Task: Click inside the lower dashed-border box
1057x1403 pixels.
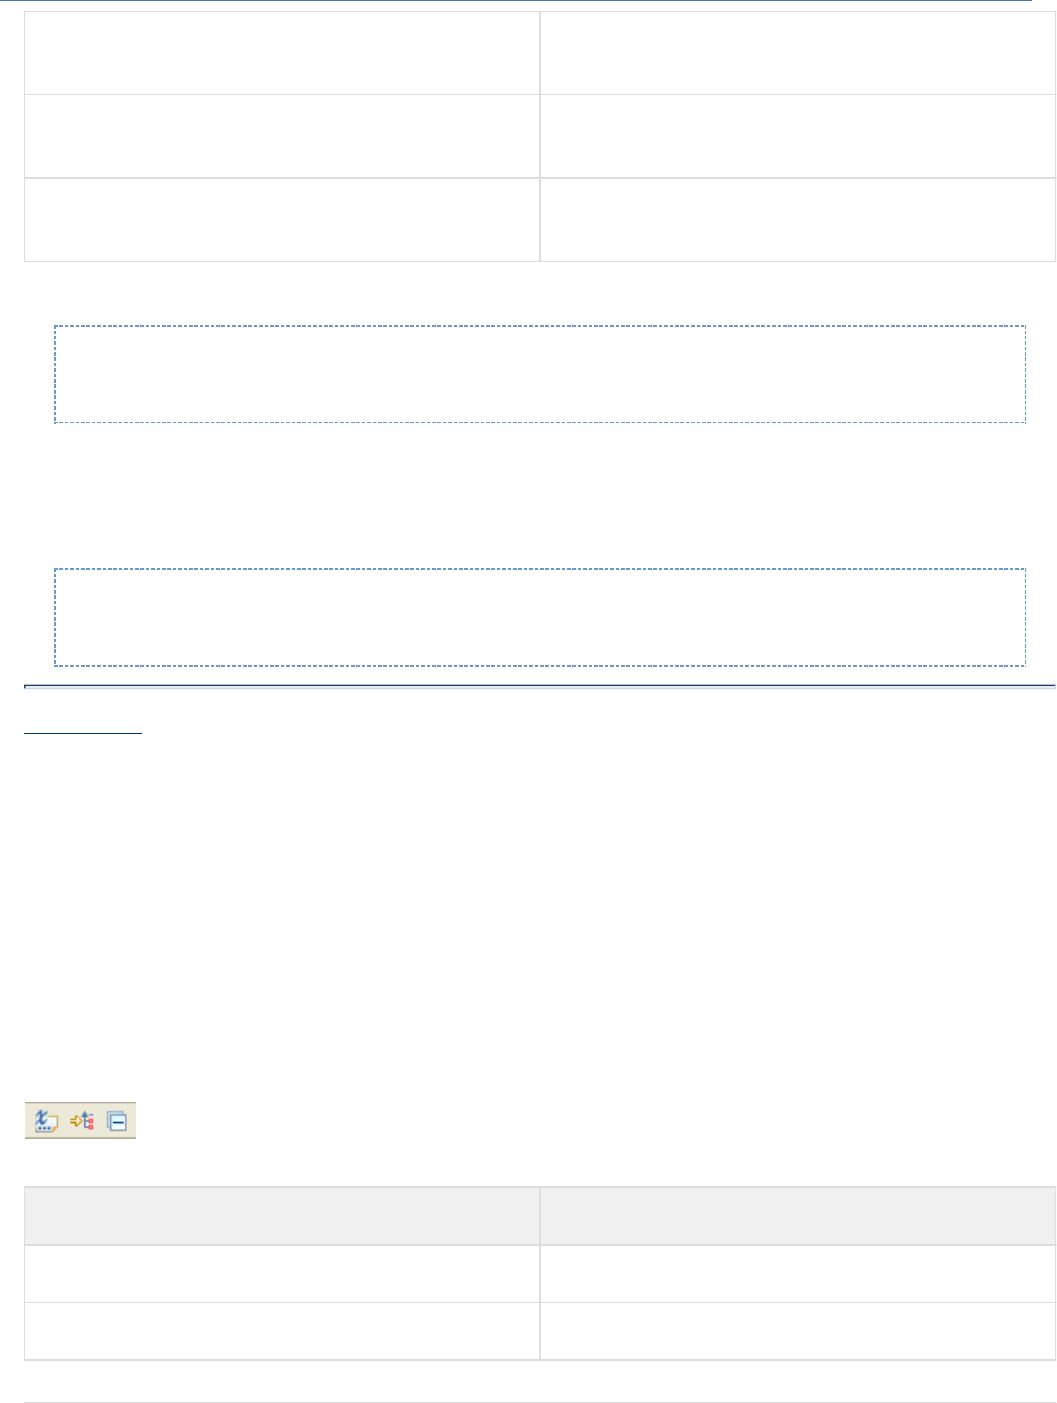Action: click(540, 617)
